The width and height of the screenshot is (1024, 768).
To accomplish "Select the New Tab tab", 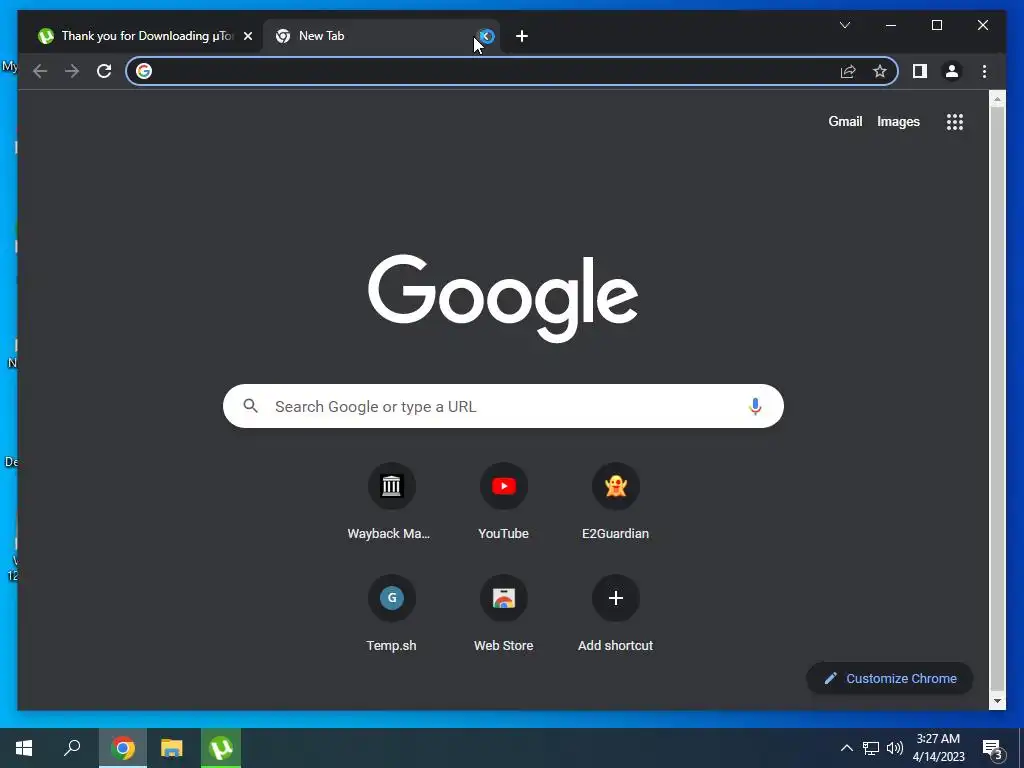I will pos(381,36).
